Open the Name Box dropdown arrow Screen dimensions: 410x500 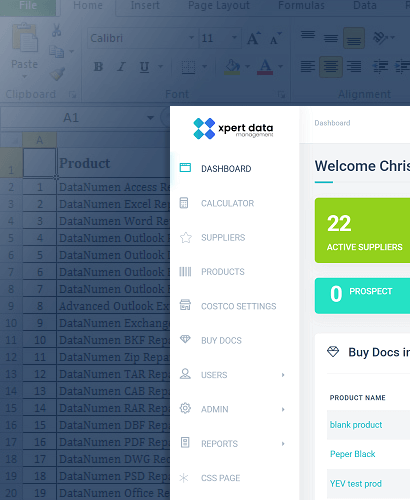click(x=151, y=118)
